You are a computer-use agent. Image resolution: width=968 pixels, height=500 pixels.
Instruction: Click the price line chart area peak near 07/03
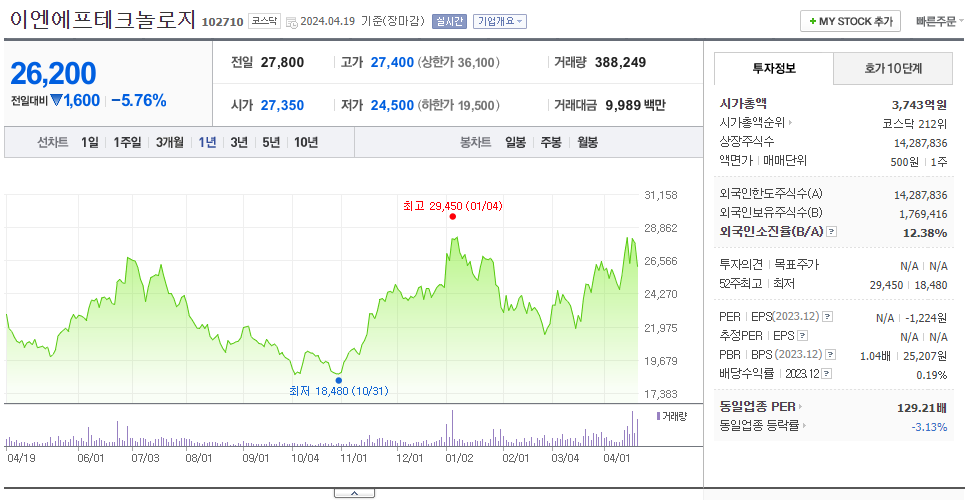tap(128, 257)
